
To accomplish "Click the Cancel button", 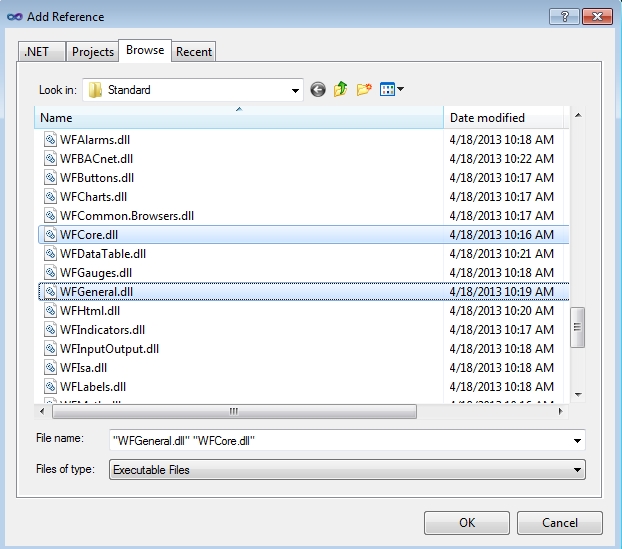I will click(560, 523).
